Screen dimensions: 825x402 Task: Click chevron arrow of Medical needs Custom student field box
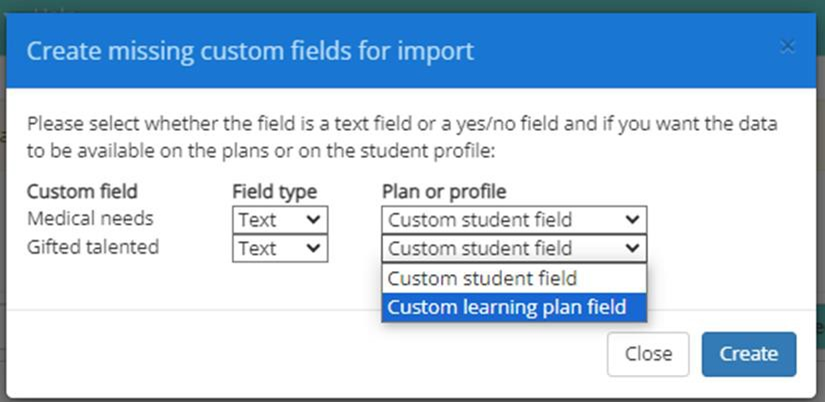pos(632,219)
